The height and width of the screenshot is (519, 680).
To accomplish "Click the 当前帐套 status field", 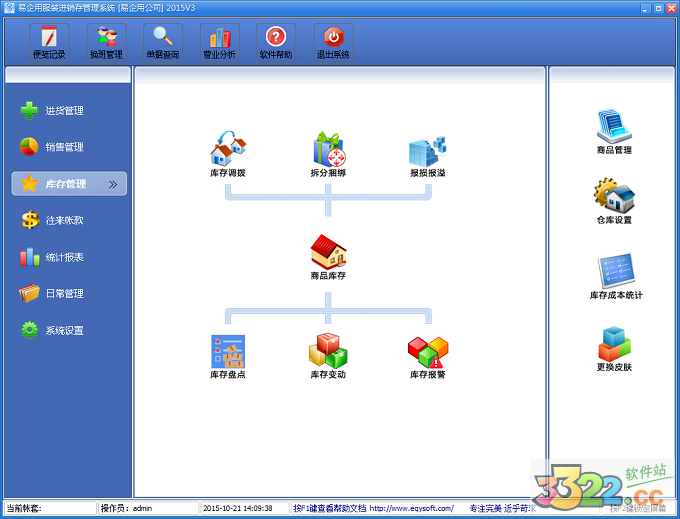I will 50,508.
